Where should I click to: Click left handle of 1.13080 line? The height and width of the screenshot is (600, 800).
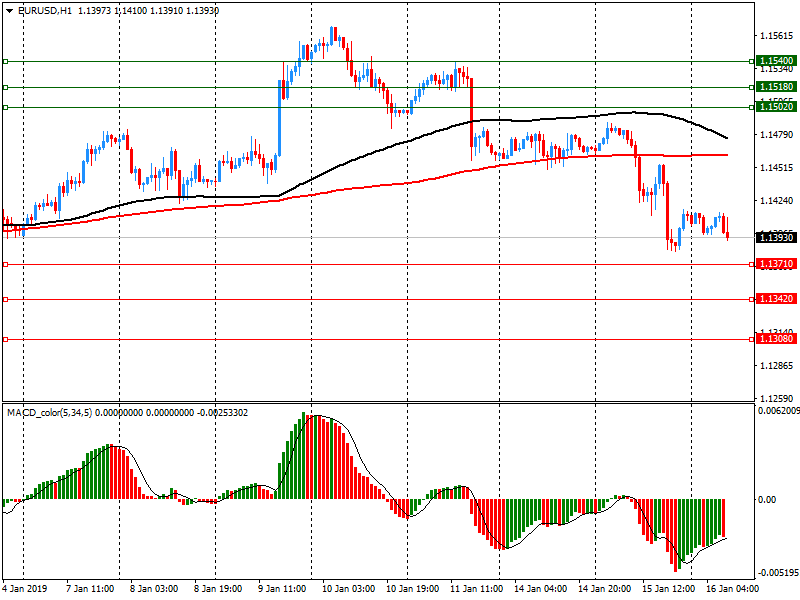[5, 339]
